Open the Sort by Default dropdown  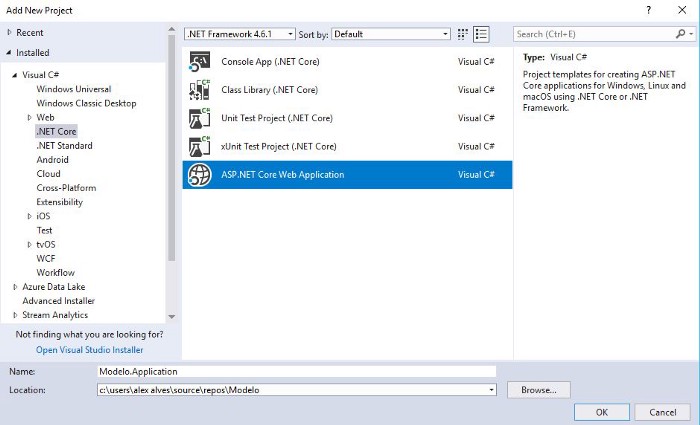pos(391,34)
